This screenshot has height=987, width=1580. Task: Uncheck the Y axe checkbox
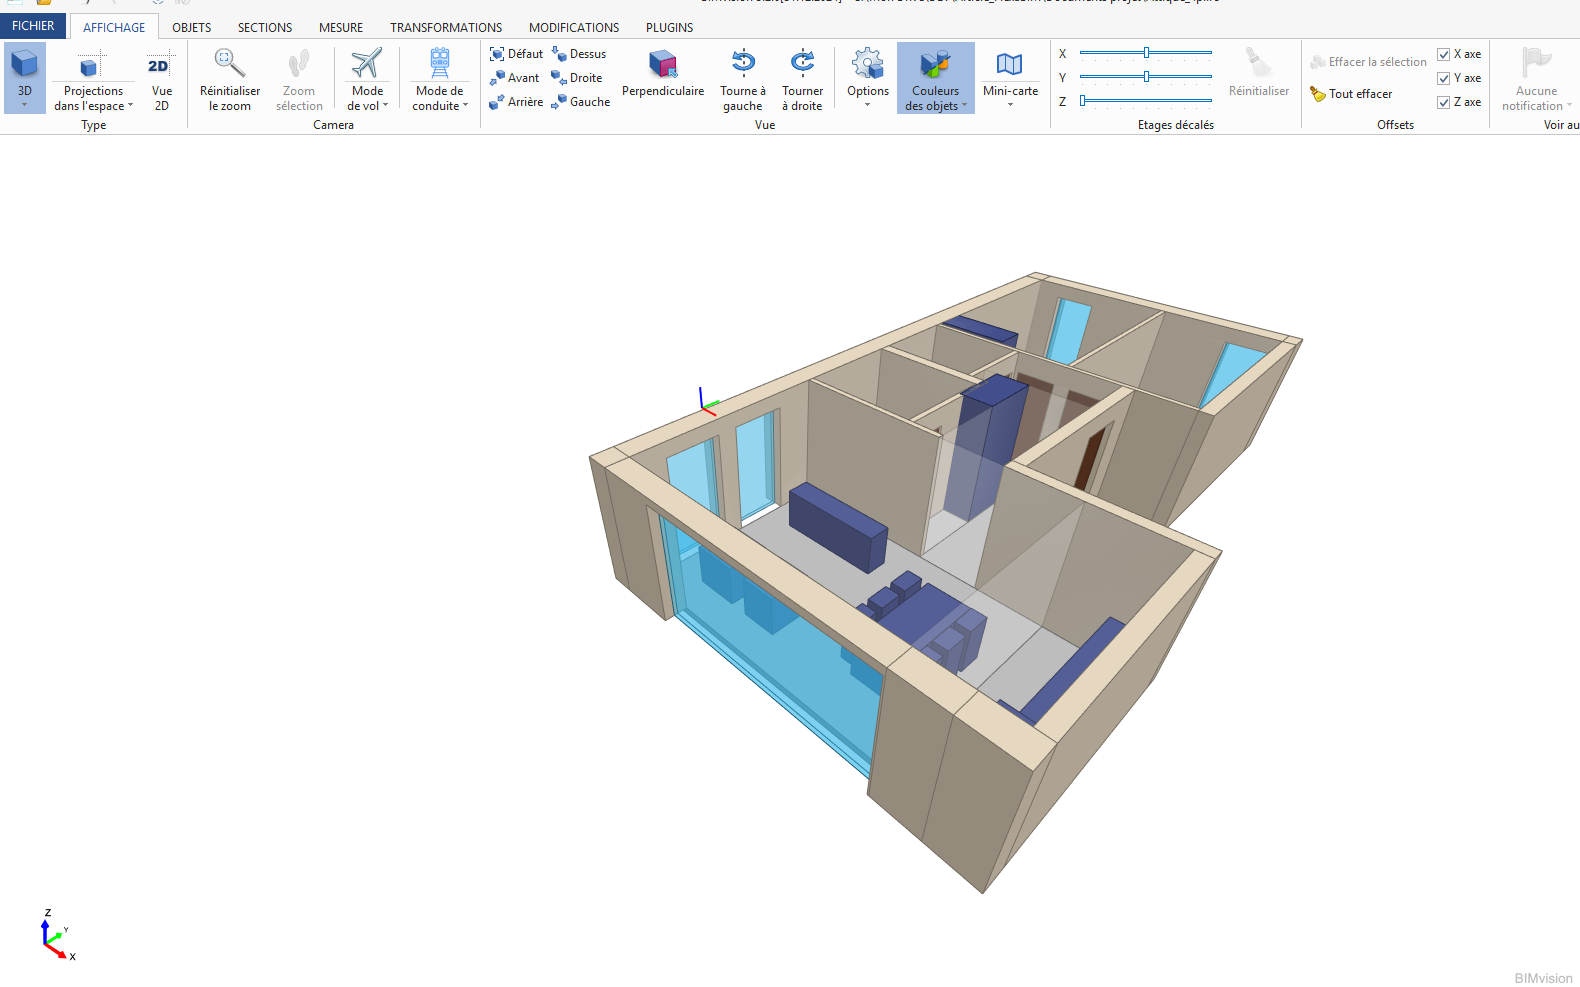pos(1443,78)
